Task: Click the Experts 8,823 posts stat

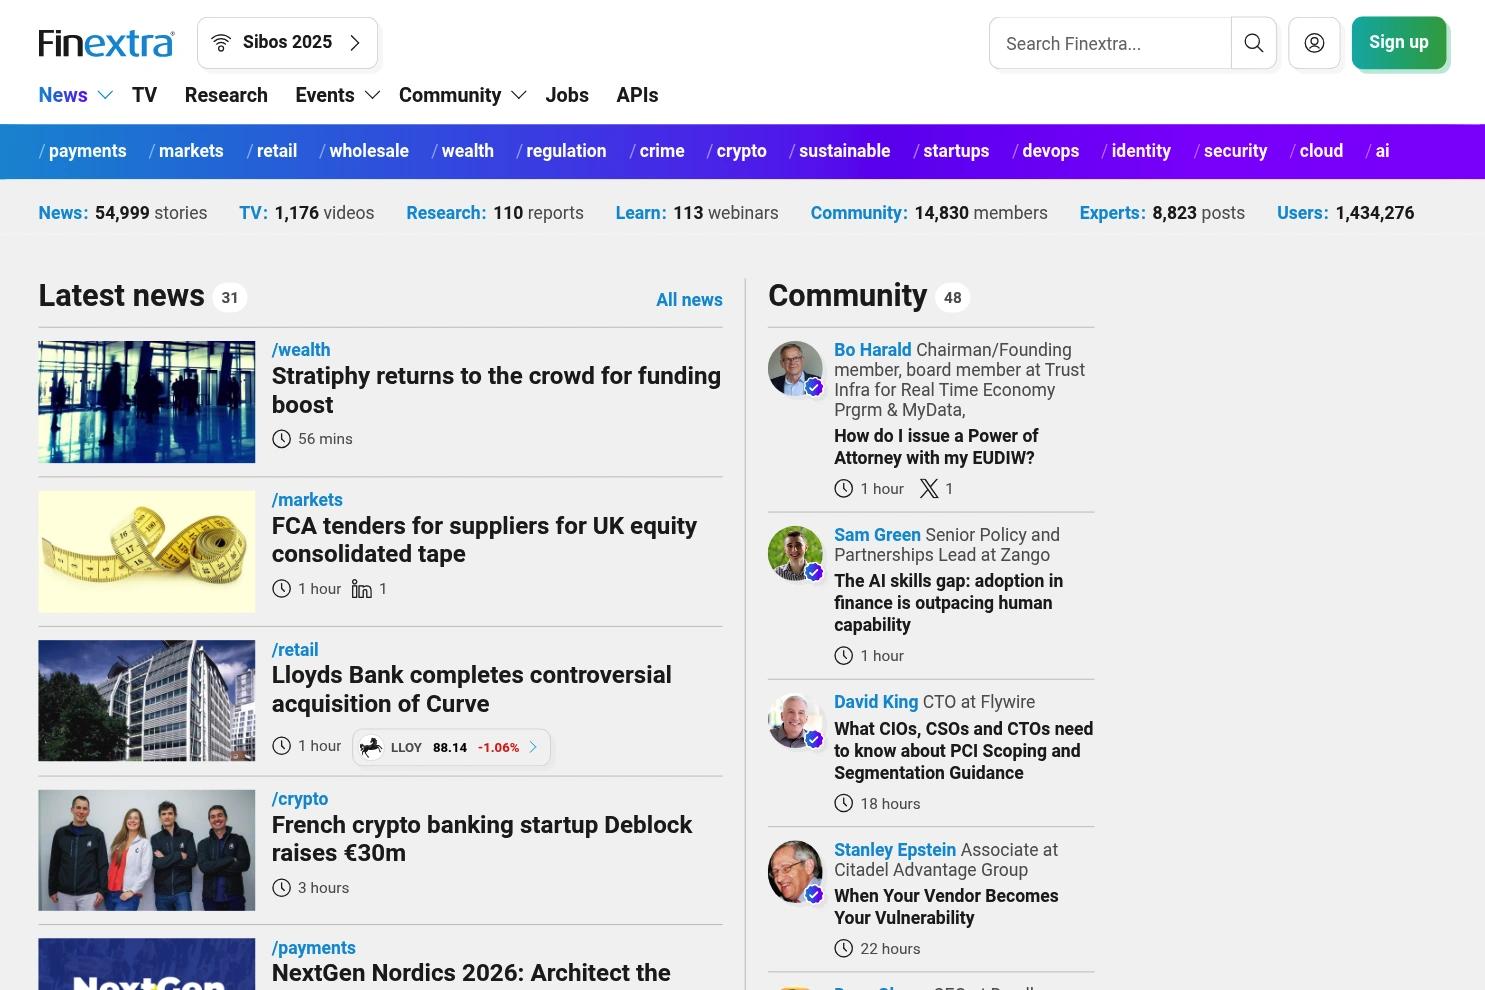Action: point(1162,213)
